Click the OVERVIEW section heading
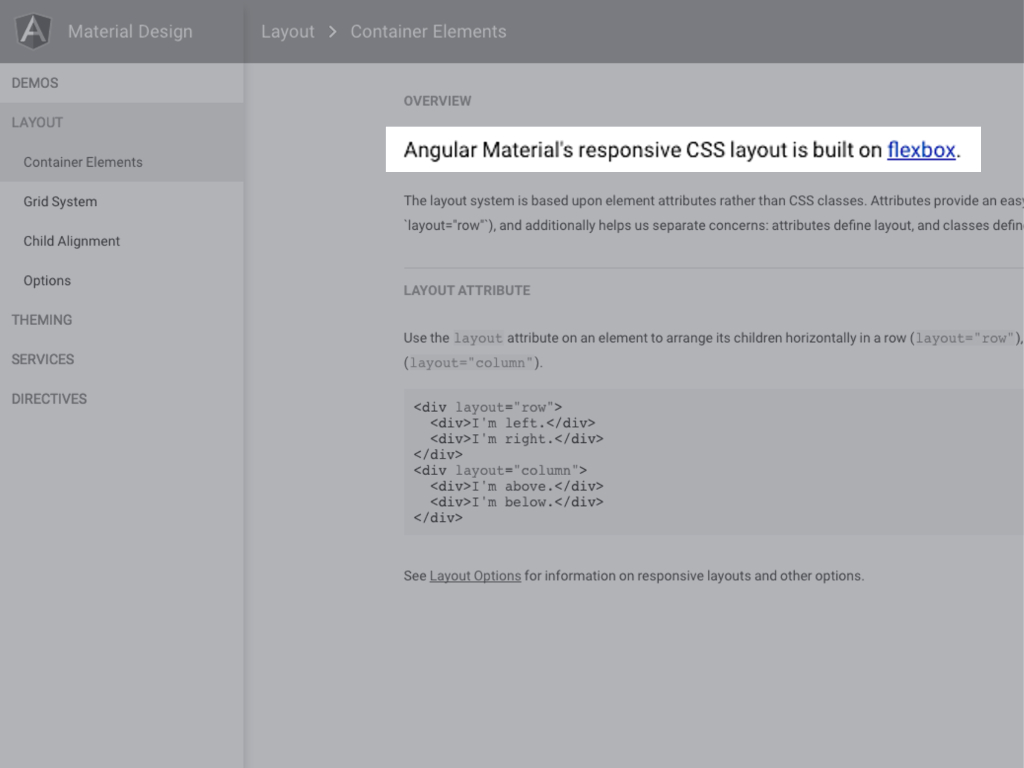The width and height of the screenshot is (1024, 768). click(x=437, y=101)
